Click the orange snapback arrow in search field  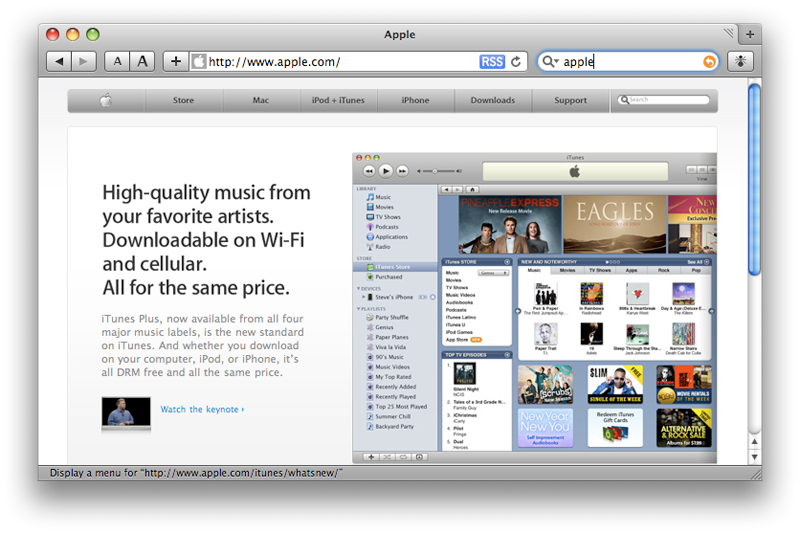709,62
